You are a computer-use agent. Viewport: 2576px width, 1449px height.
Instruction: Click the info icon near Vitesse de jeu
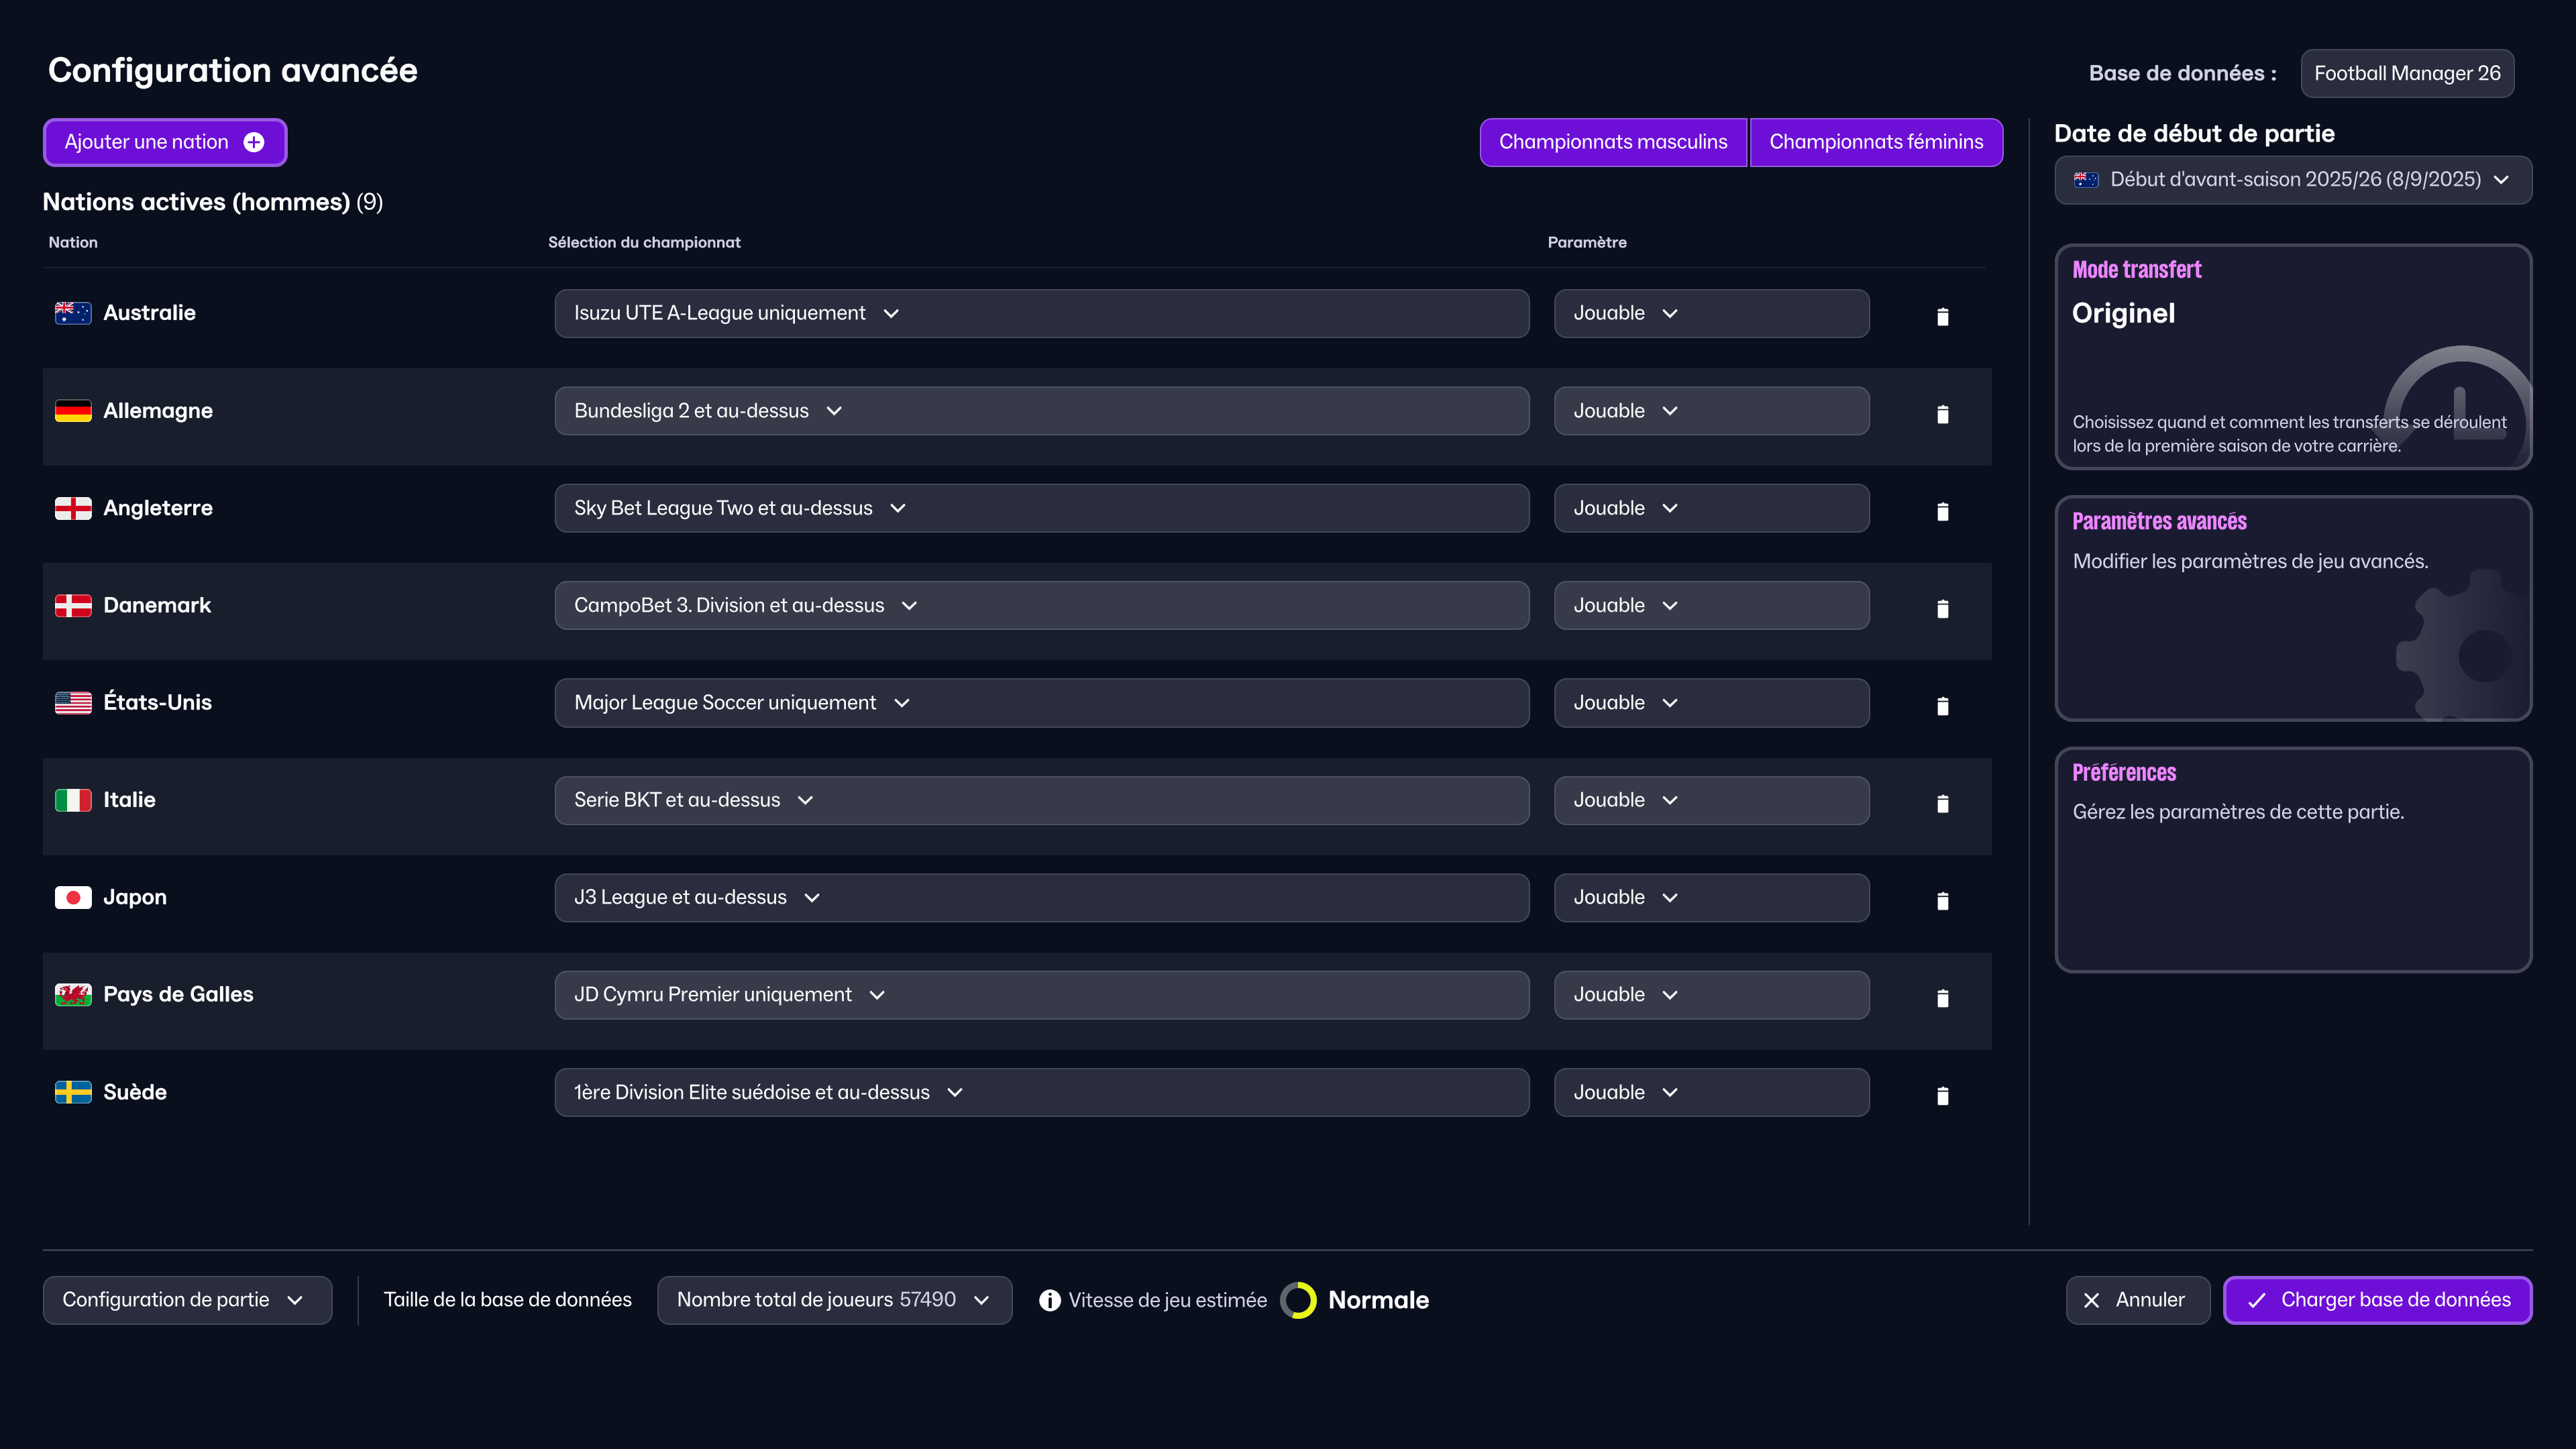click(x=1049, y=1300)
